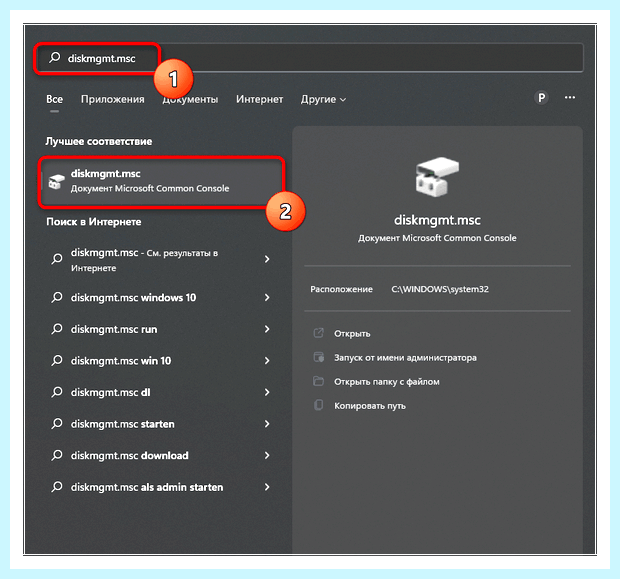Screen dimensions: 620x579
Task: Click search icon beside 'diskmgmt.msc dl'
Action: click(x=57, y=392)
